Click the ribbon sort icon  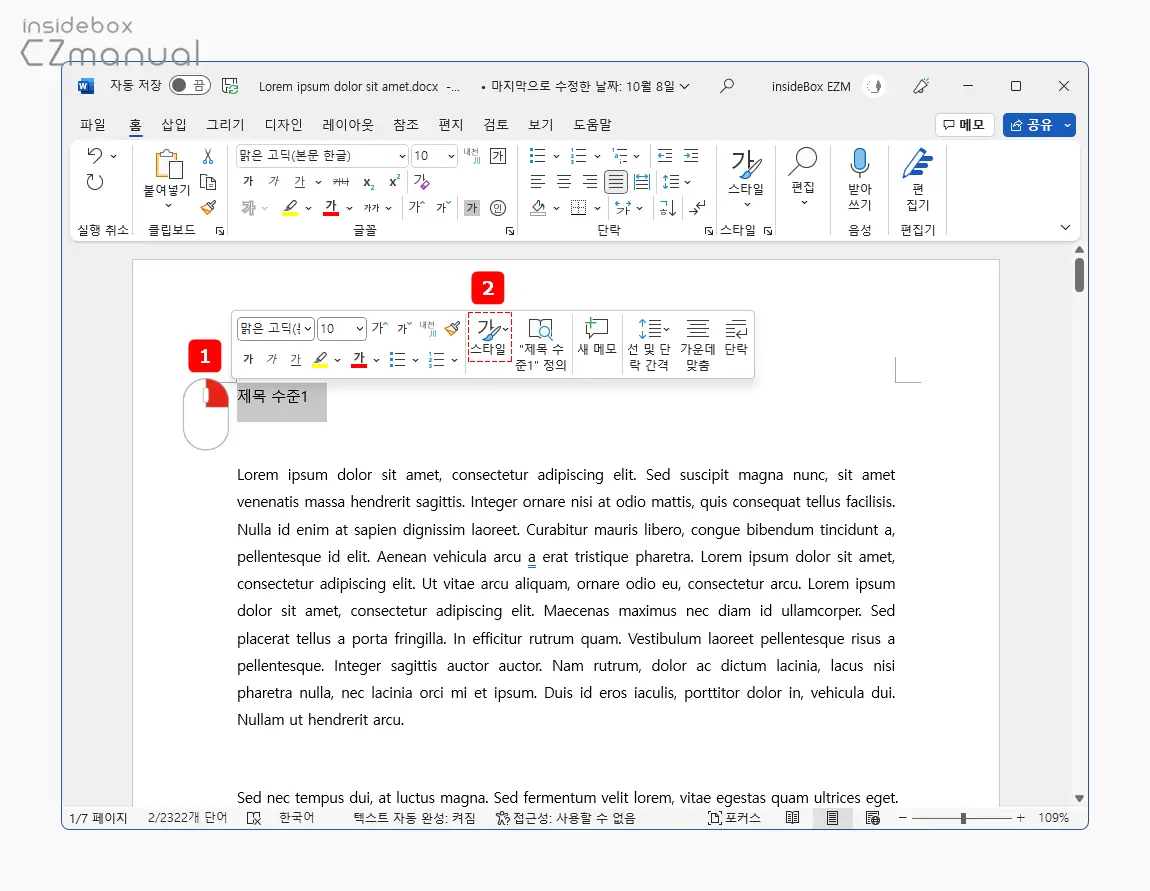[669, 208]
